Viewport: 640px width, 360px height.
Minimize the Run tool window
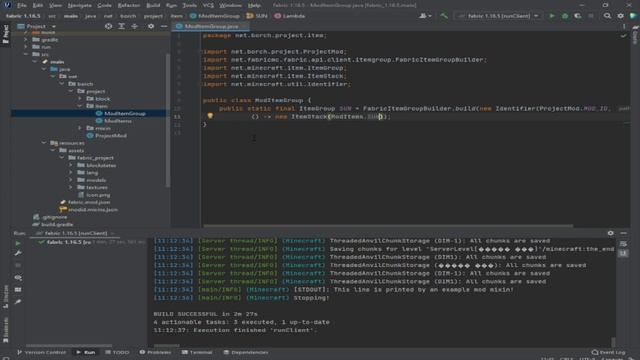tap(624, 233)
